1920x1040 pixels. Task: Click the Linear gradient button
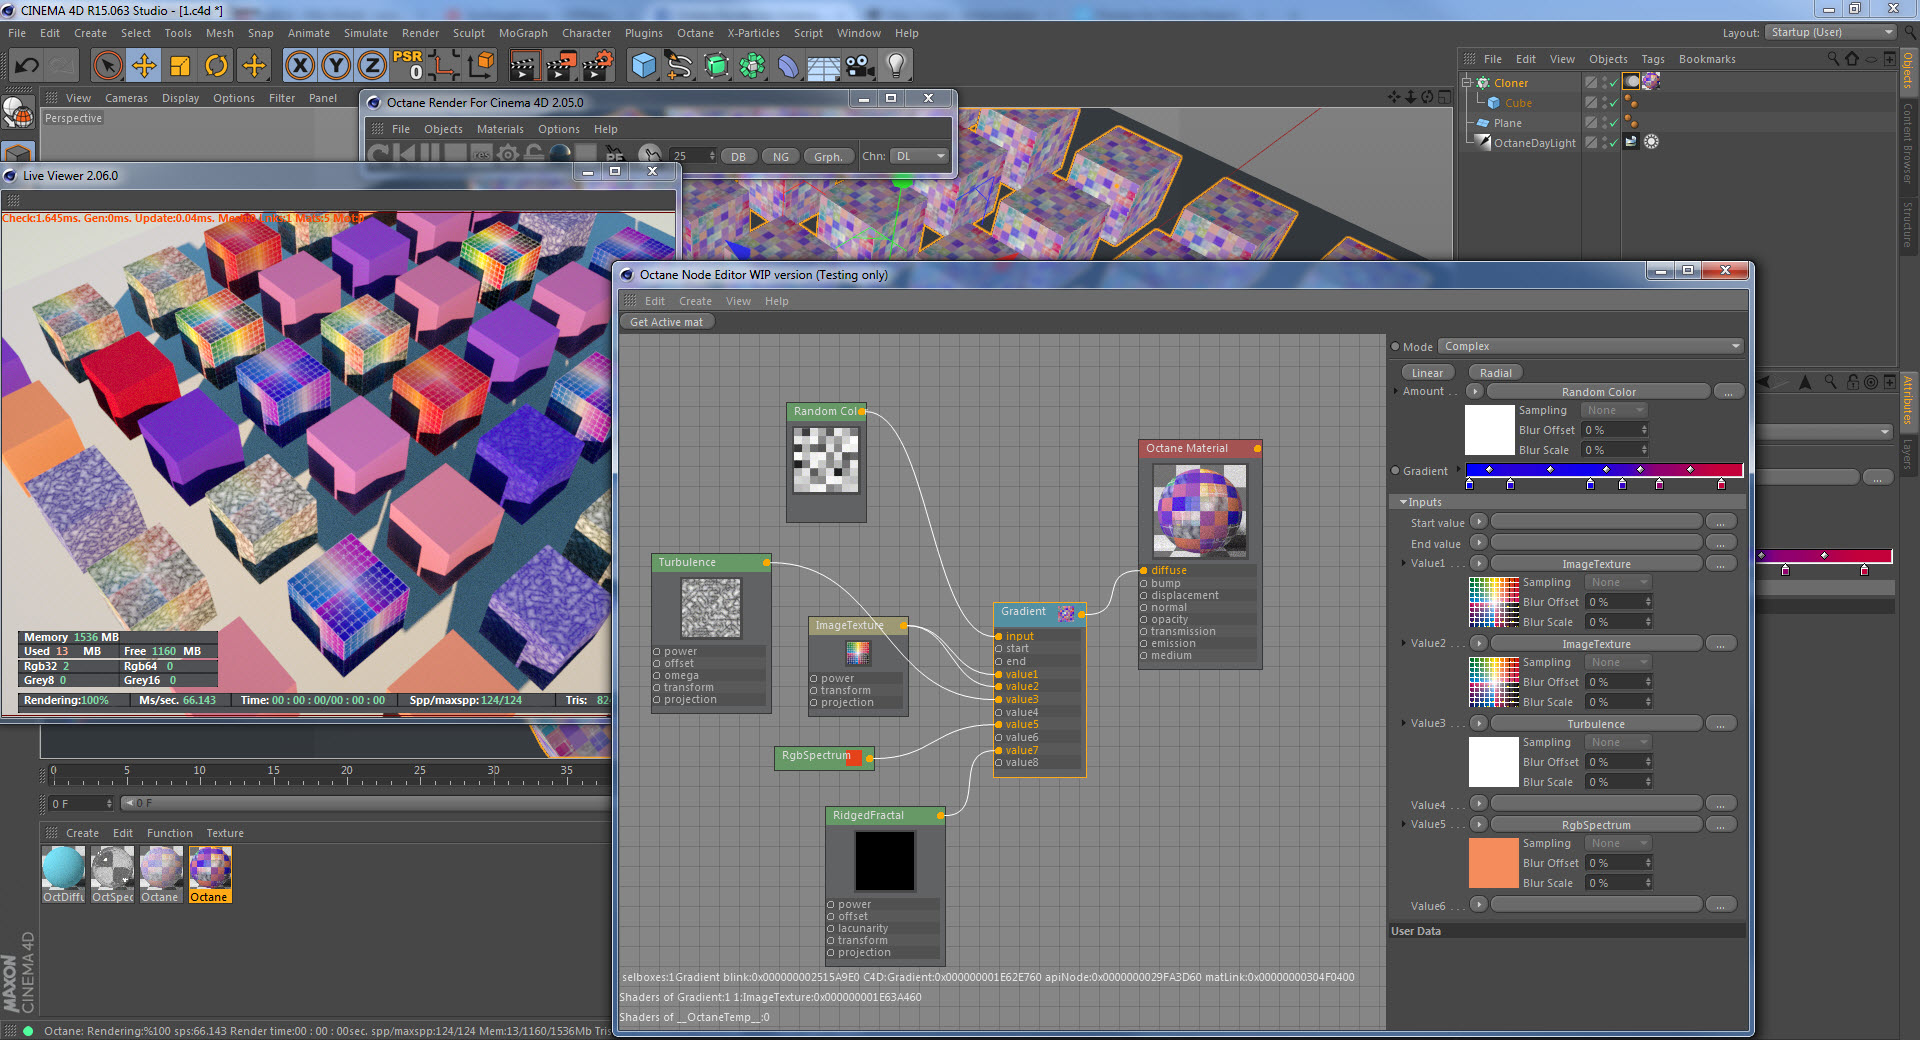pos(1427,373)
